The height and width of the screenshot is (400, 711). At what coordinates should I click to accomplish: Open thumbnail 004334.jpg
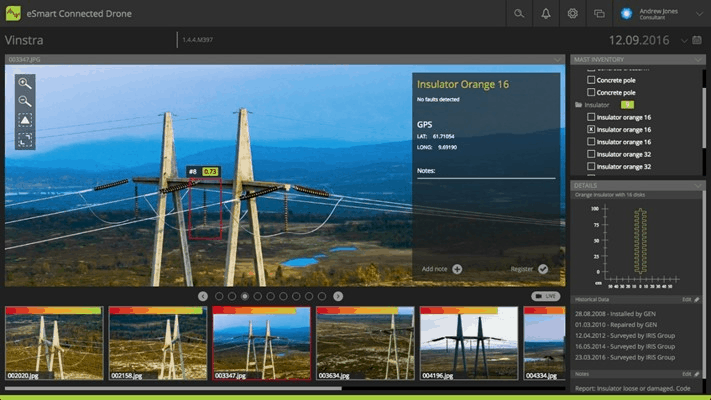click(x=544, y=343)
